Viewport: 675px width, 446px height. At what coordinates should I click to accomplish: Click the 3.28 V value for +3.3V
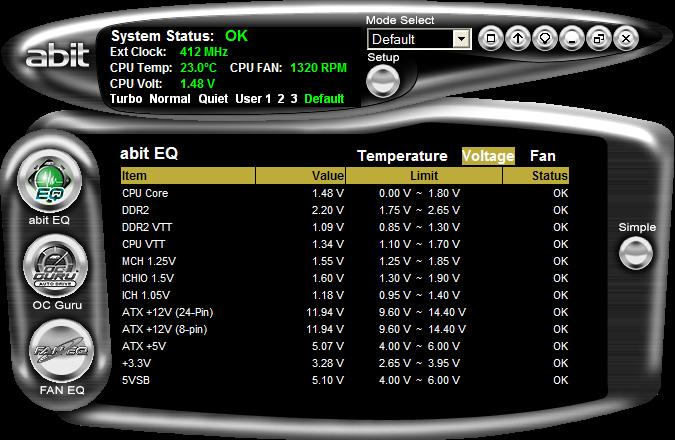[x=328, y=363]
